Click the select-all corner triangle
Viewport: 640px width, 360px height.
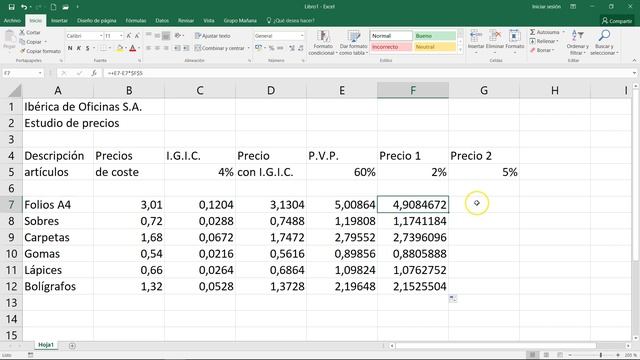click(15, 91)
